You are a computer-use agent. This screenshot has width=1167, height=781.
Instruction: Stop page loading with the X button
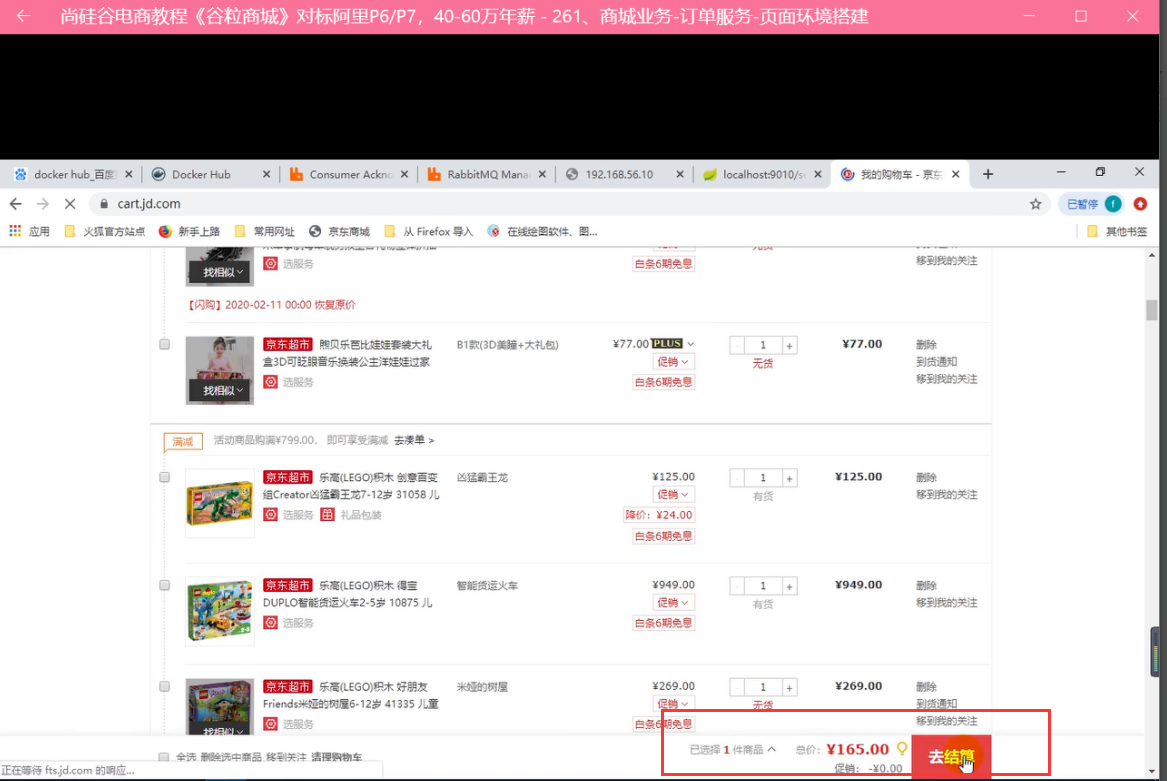[x=70, y=203]
